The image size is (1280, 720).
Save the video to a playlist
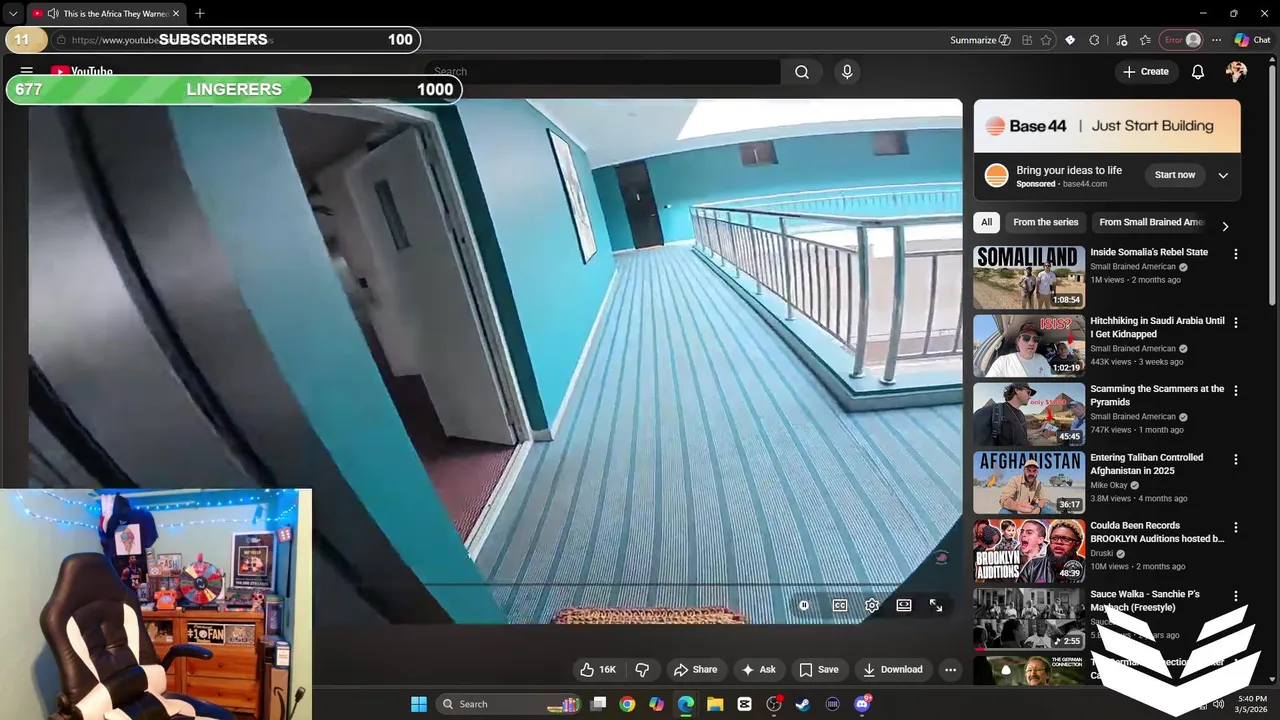818,670
